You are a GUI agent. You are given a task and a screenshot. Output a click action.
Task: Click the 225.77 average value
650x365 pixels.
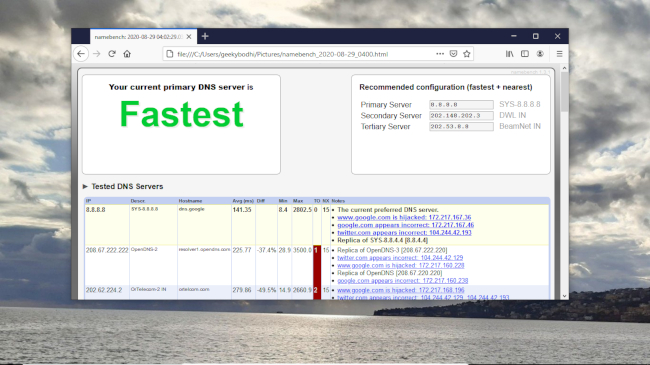click(x=242, y=250)
